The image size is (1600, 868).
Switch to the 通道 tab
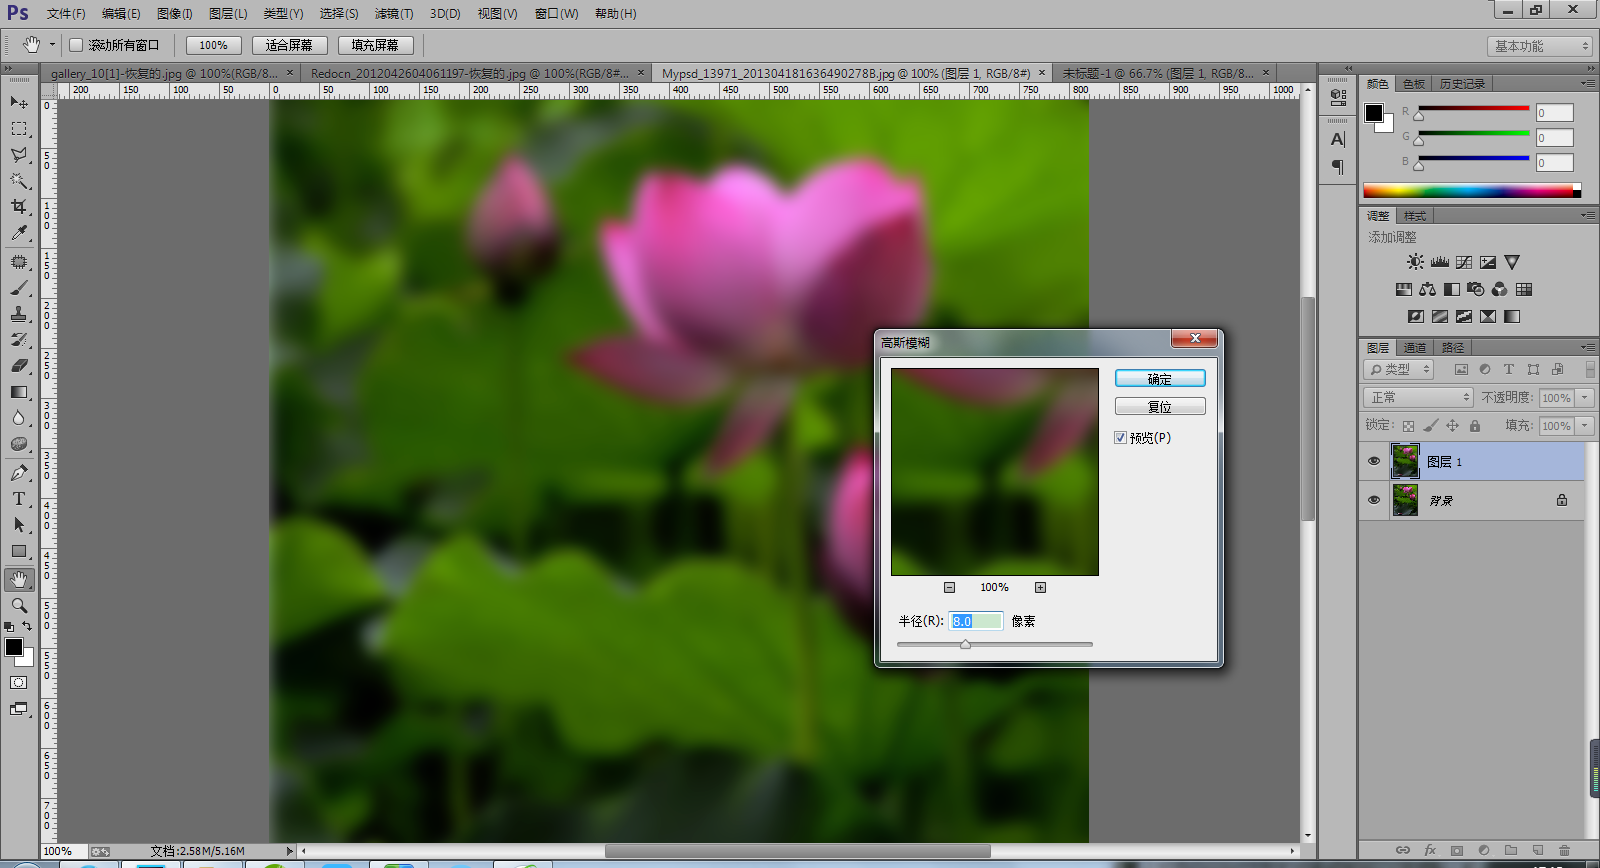(1415, 348)
